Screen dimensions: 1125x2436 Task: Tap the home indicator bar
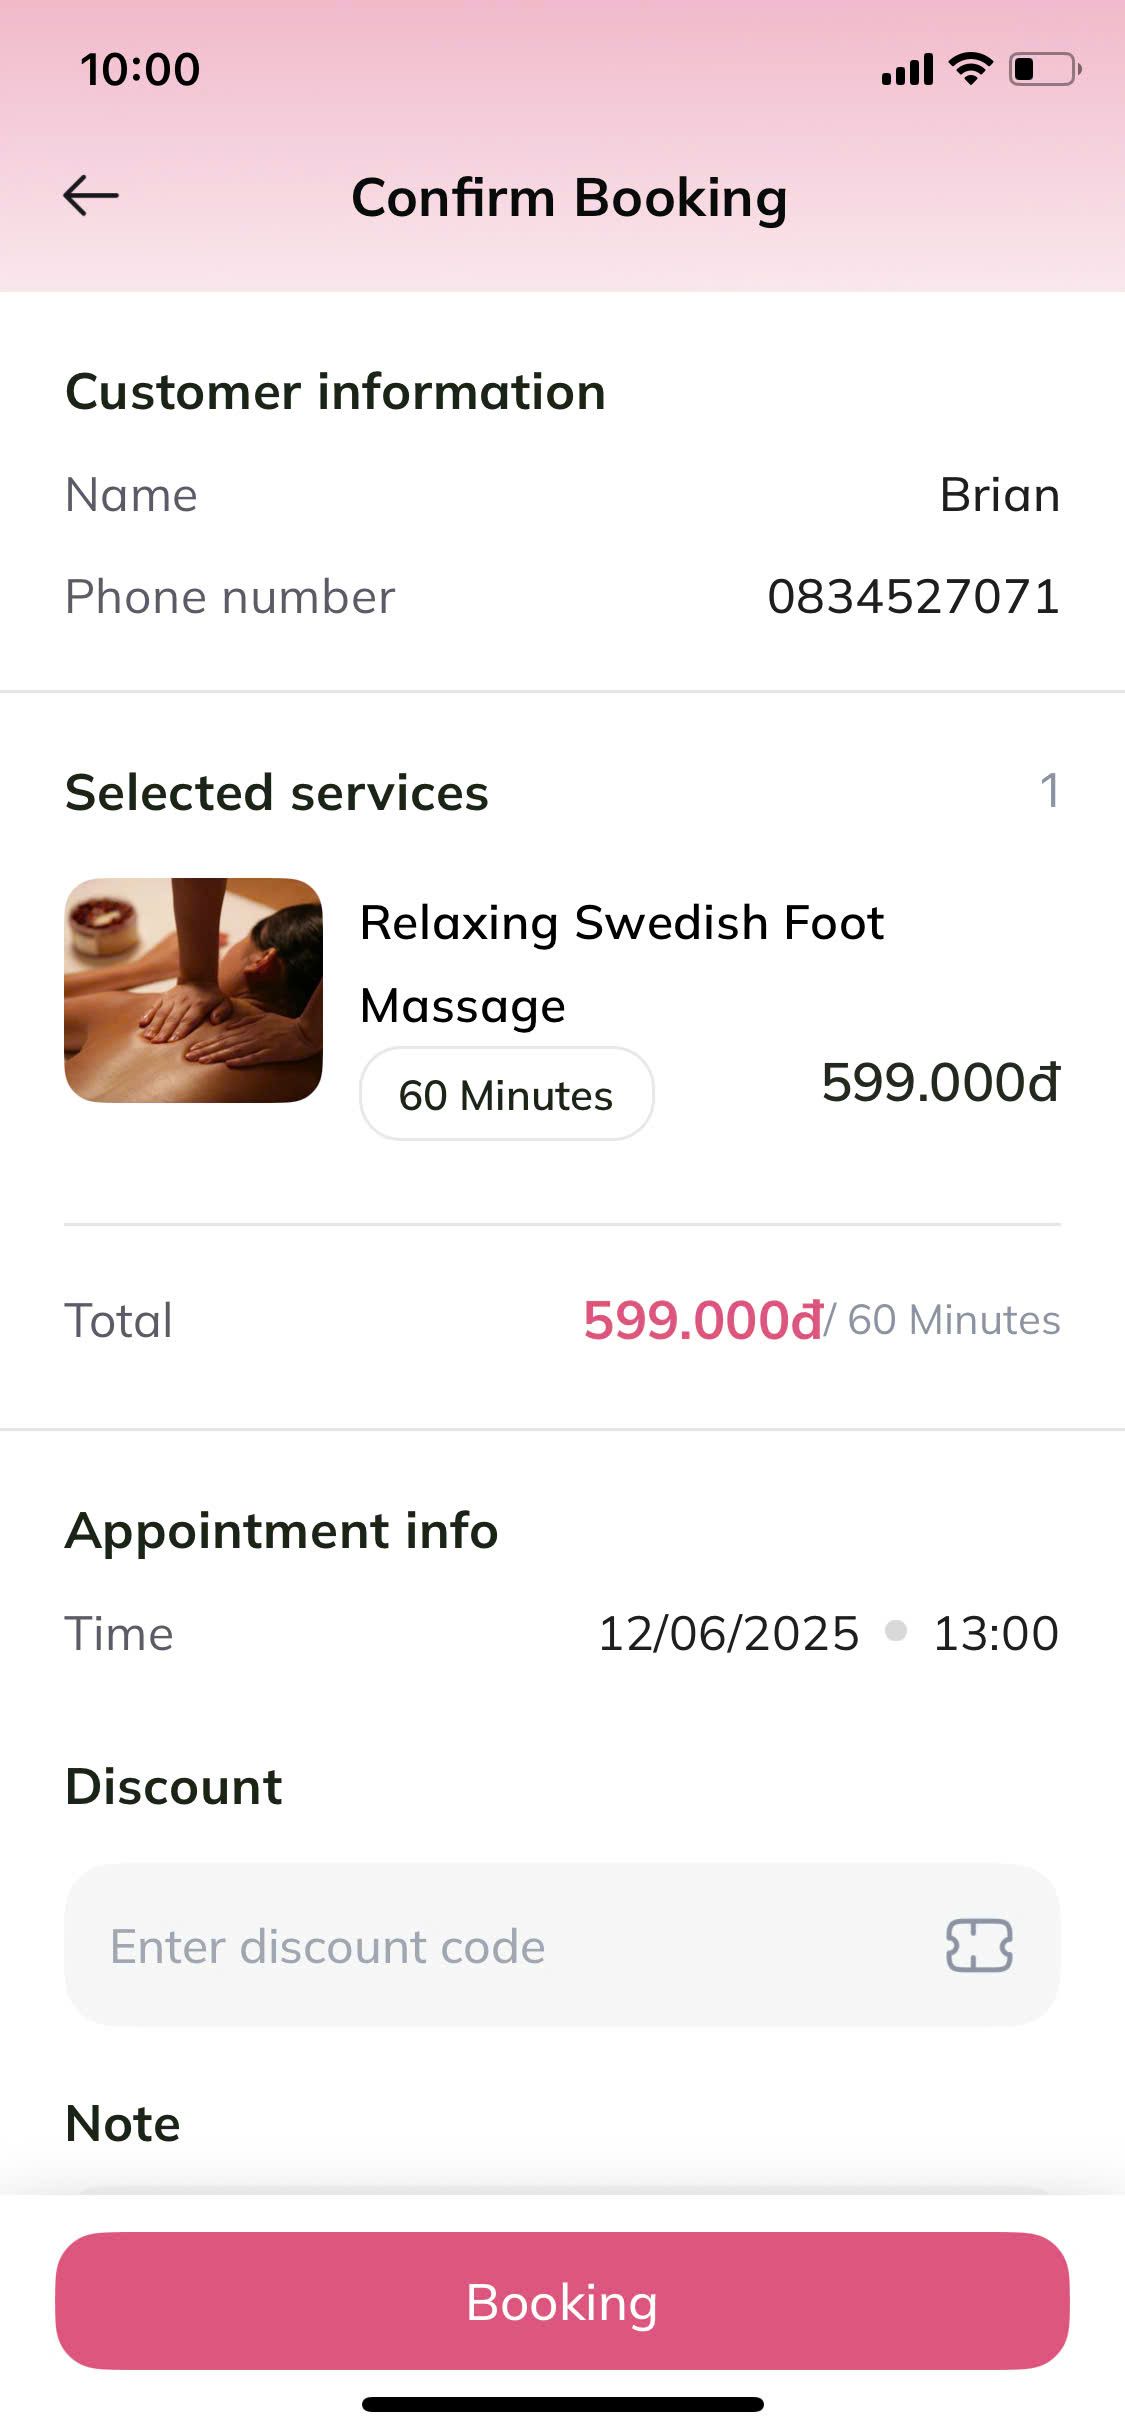[562, 2404]
